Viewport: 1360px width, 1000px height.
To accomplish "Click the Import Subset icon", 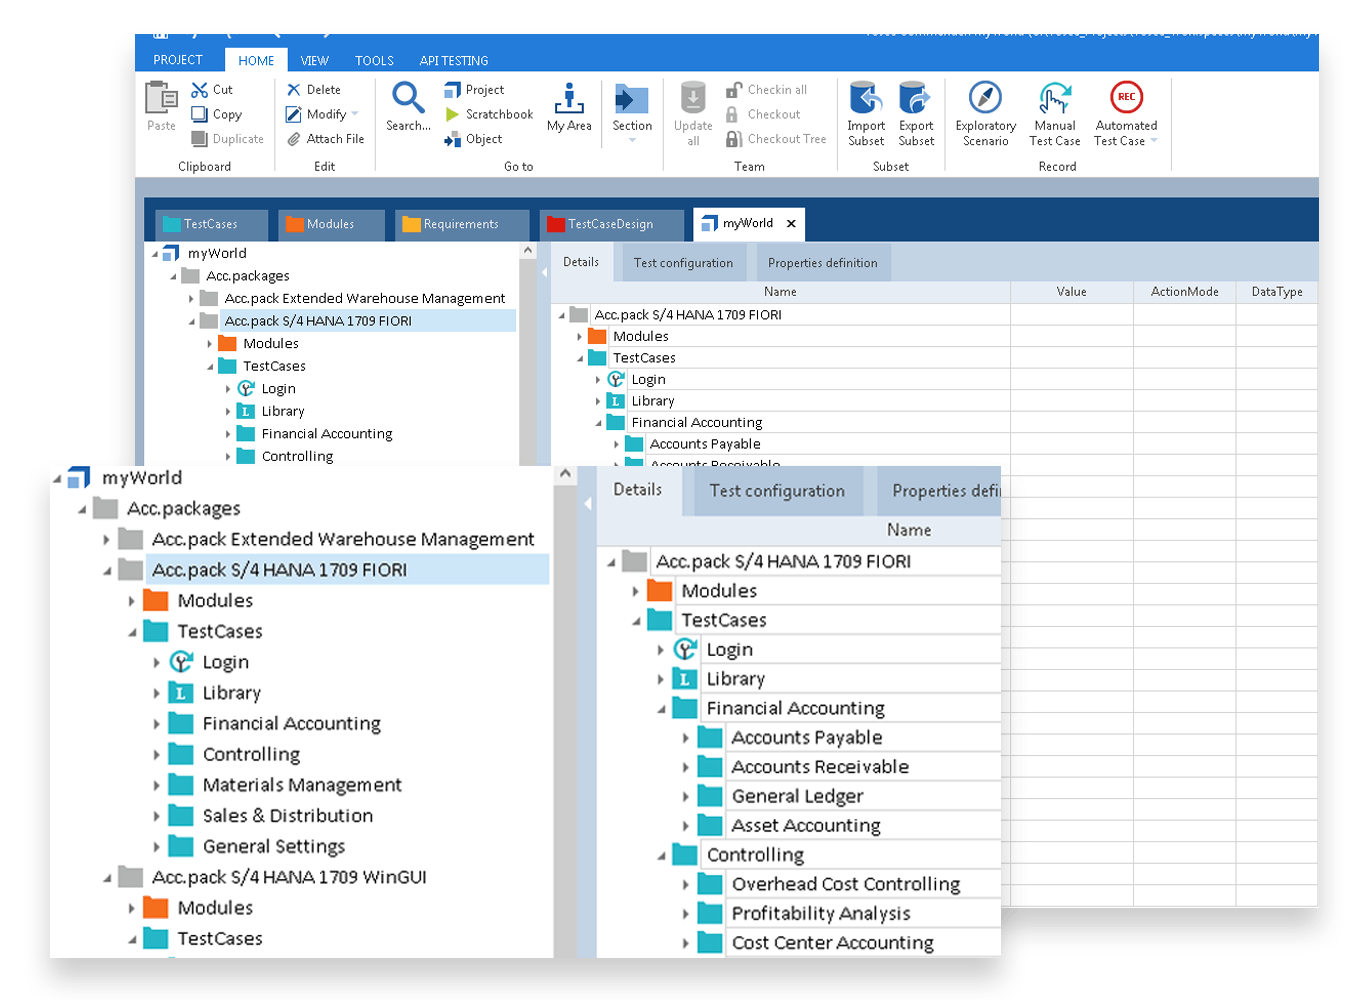I will (x=866, y=98).
